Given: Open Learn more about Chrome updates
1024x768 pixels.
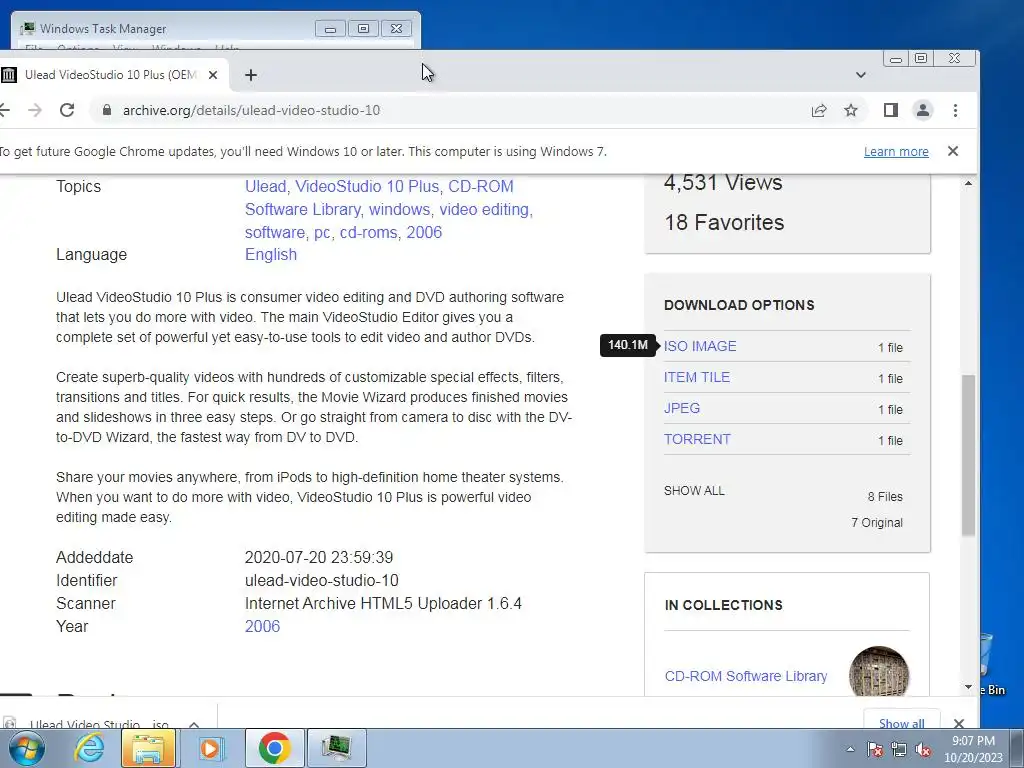Looking at the screenshot, I should coord(896,152).
